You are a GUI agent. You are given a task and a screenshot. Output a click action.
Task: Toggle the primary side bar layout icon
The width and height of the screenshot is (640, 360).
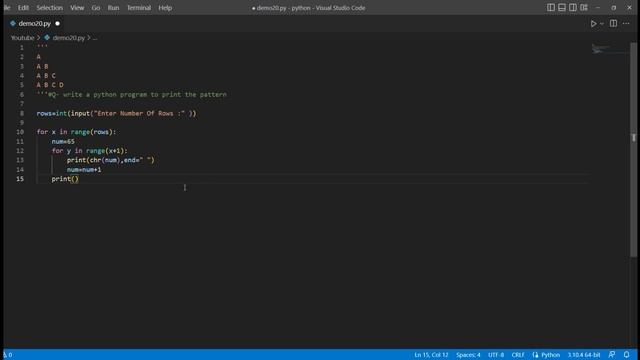tap(551, 8)
